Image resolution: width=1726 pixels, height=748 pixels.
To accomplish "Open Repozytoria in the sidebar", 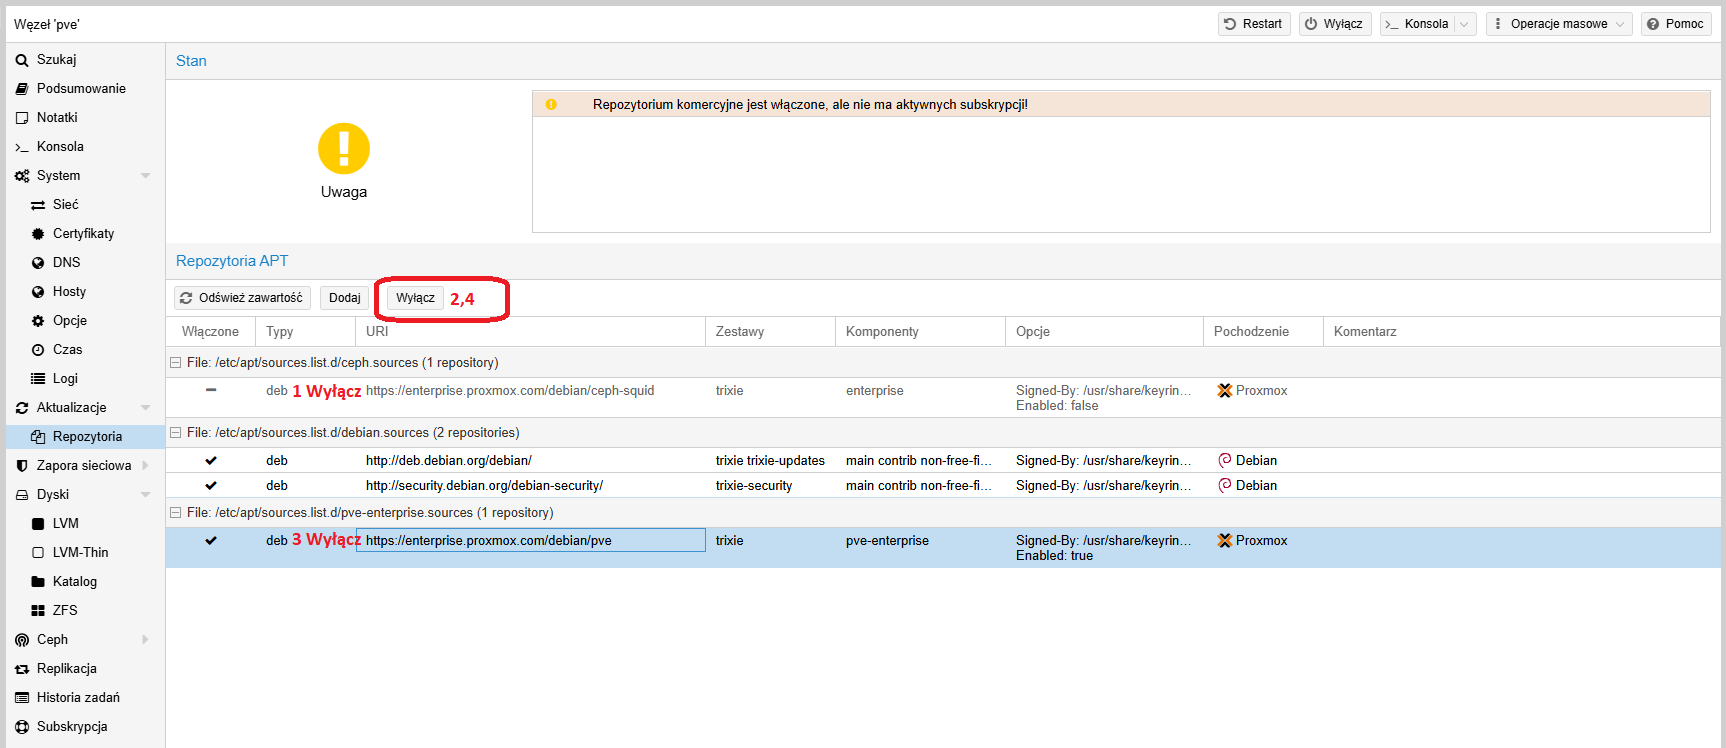I will click(87, 437).
